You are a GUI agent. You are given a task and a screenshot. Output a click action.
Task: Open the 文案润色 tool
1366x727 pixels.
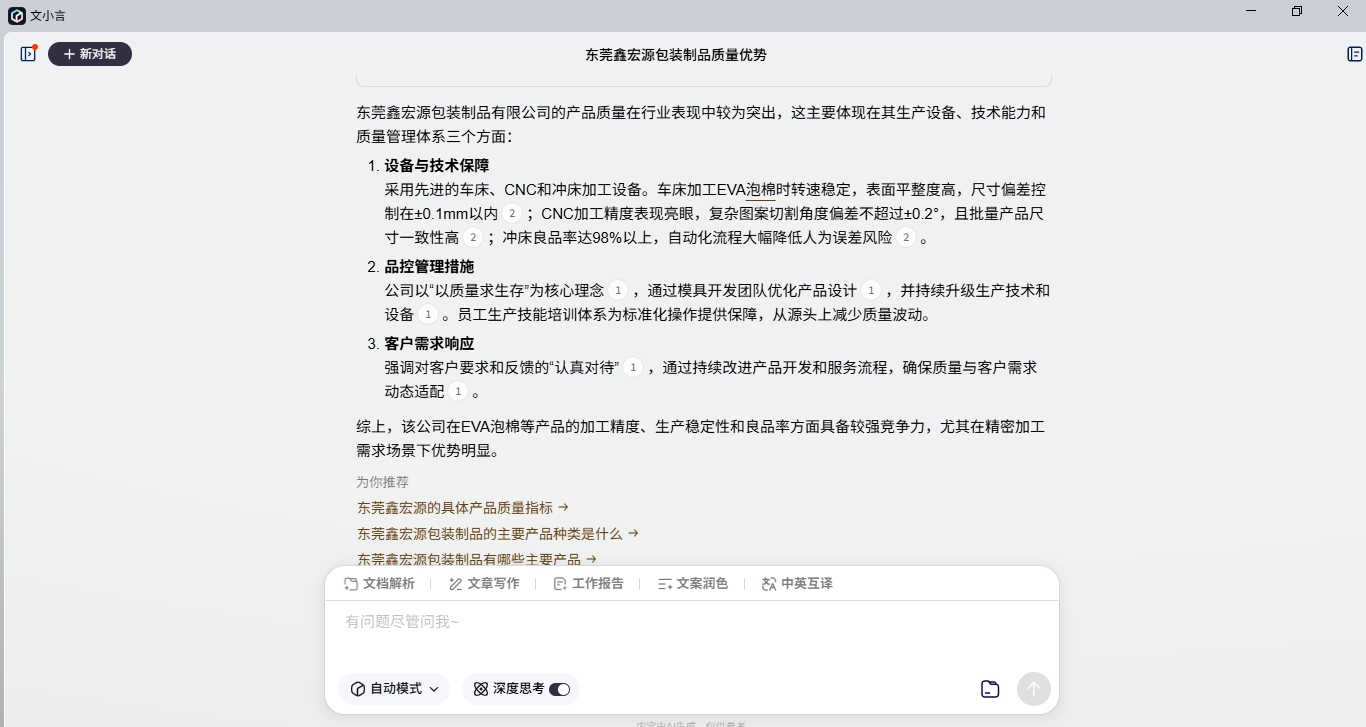[x=692, y=584]
